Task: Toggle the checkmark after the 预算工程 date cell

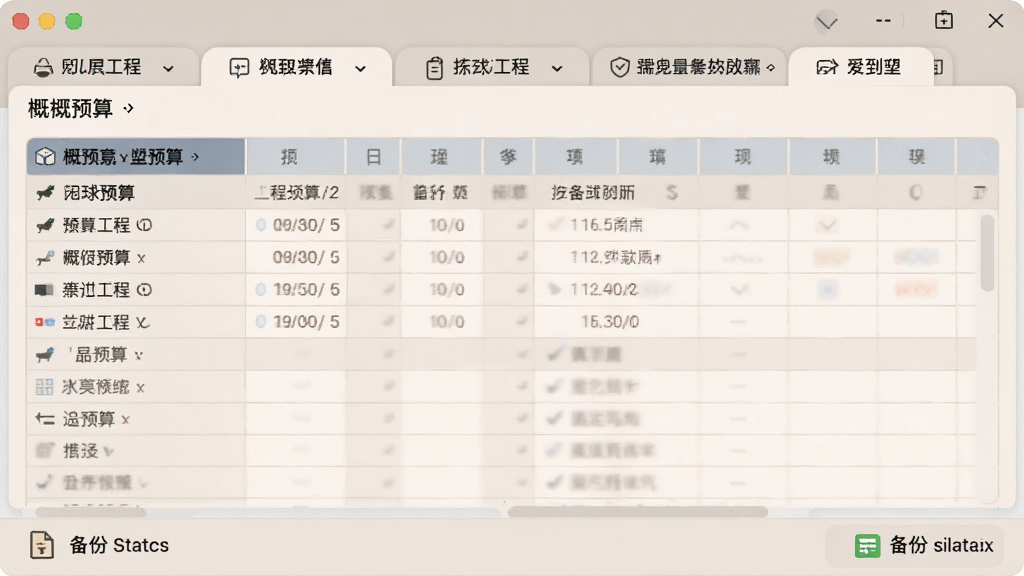Action: tap(389, 225)
